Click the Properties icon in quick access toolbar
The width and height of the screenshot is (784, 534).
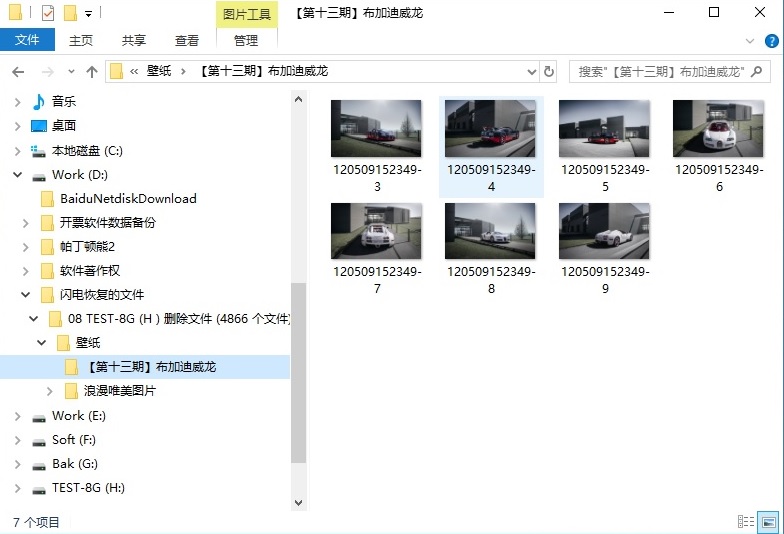[48, 12]
